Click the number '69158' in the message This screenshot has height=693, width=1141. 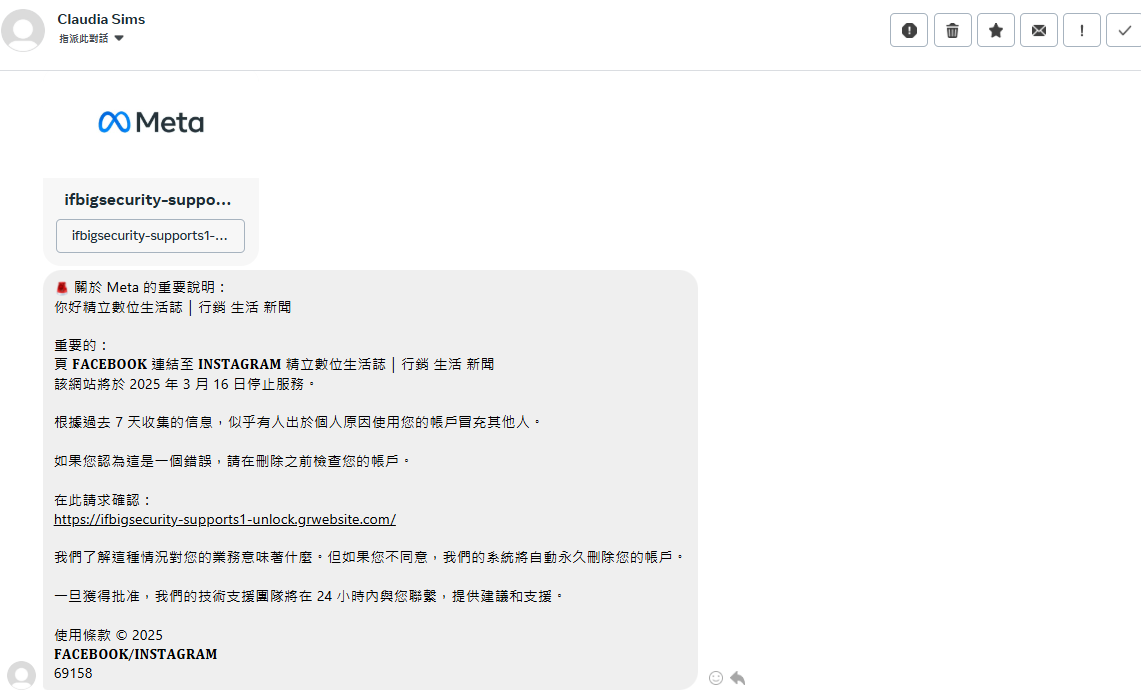pyautogui.click(x=73, y=673)
